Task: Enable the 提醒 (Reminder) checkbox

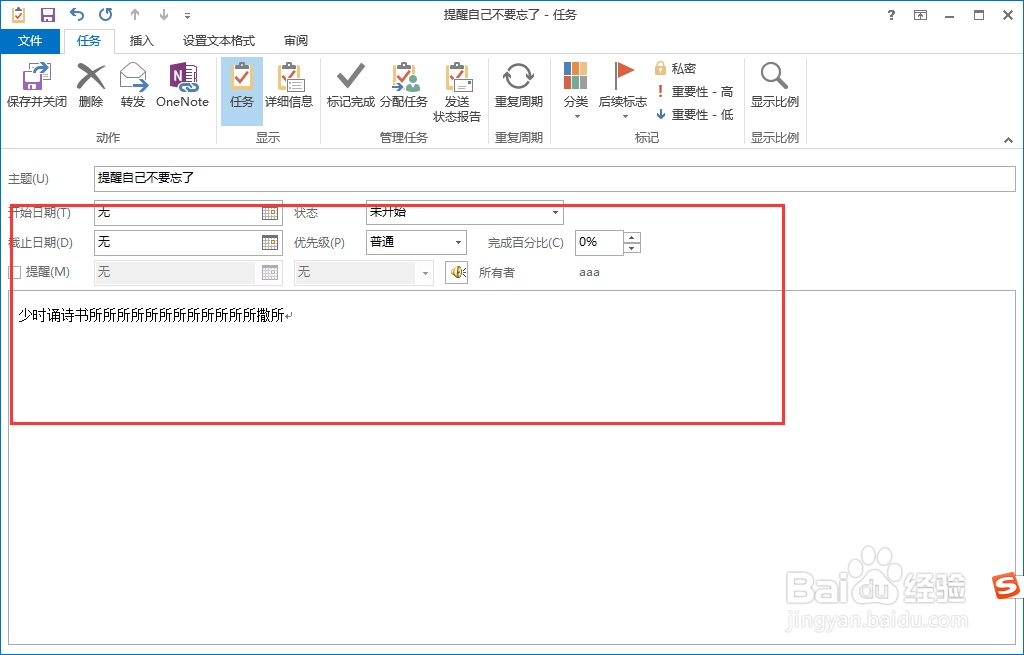Action: (14, 271)
